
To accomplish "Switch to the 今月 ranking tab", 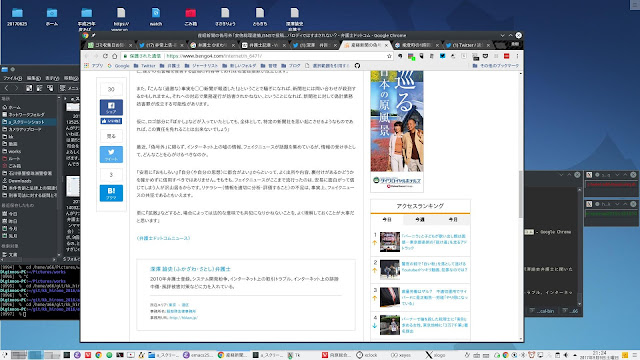I will coord(453,220).
